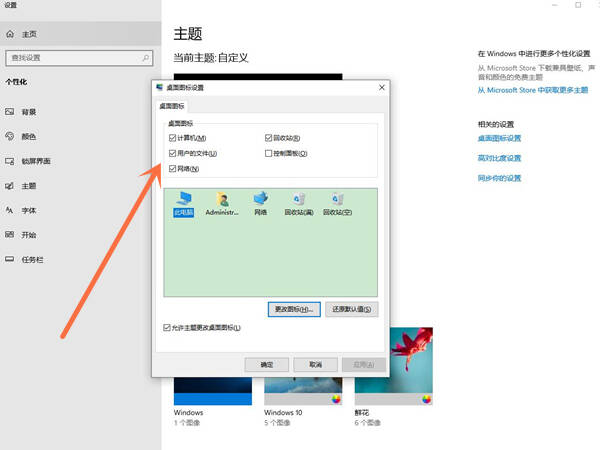Open the 同步你的设置 link
Screen dimensions: 600x450
499,178
